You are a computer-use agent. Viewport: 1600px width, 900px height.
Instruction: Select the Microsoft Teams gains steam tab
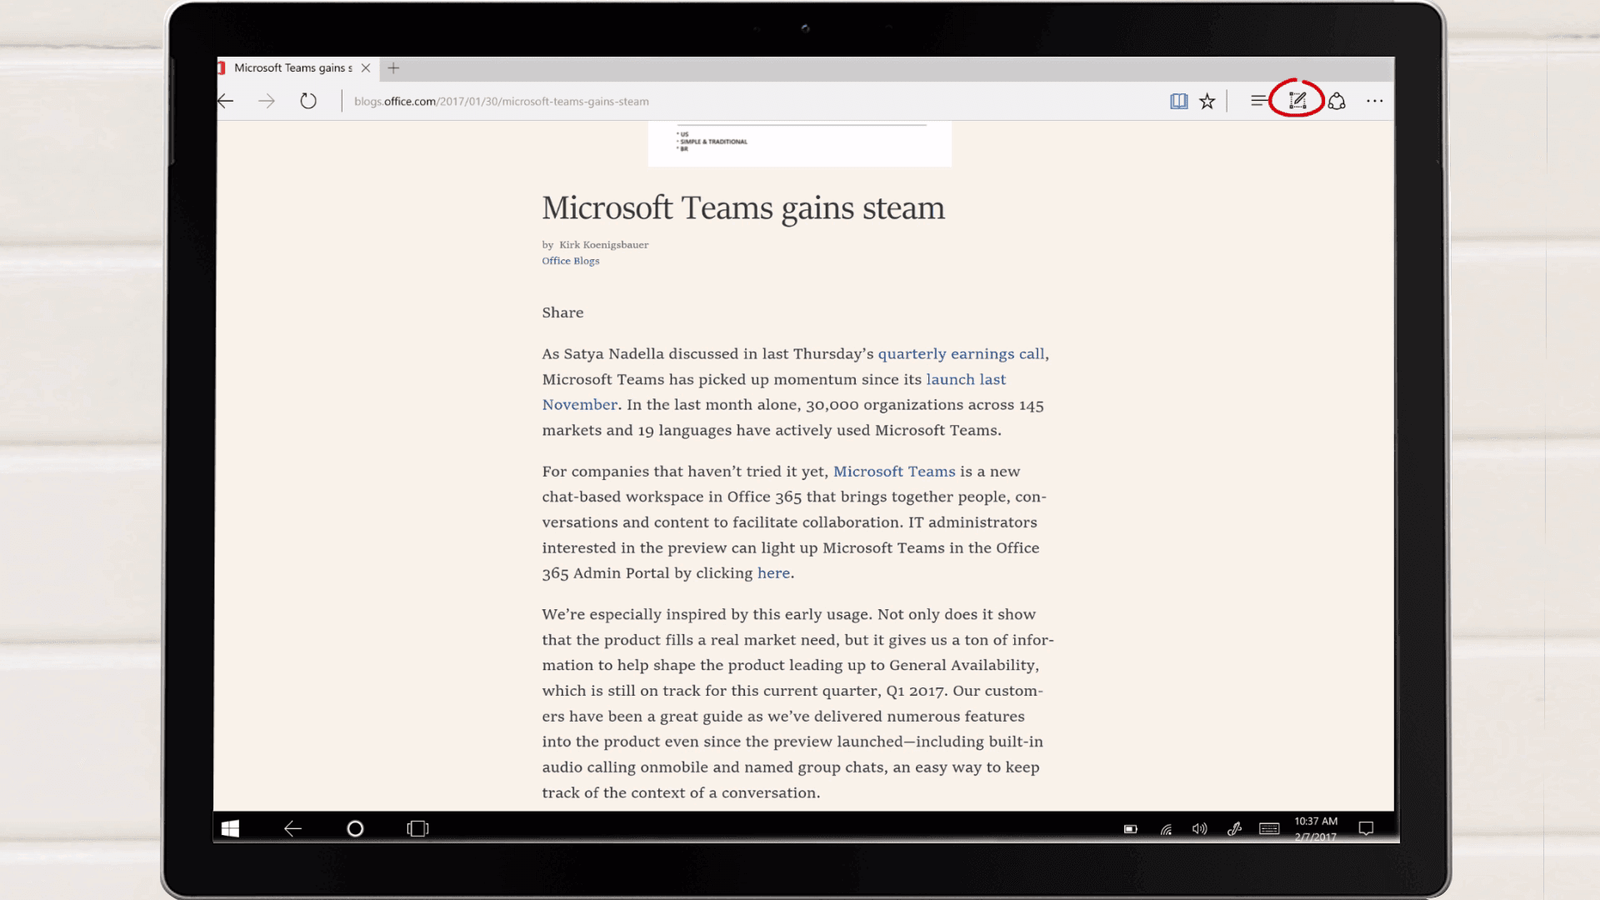click(x=292, y=68)
